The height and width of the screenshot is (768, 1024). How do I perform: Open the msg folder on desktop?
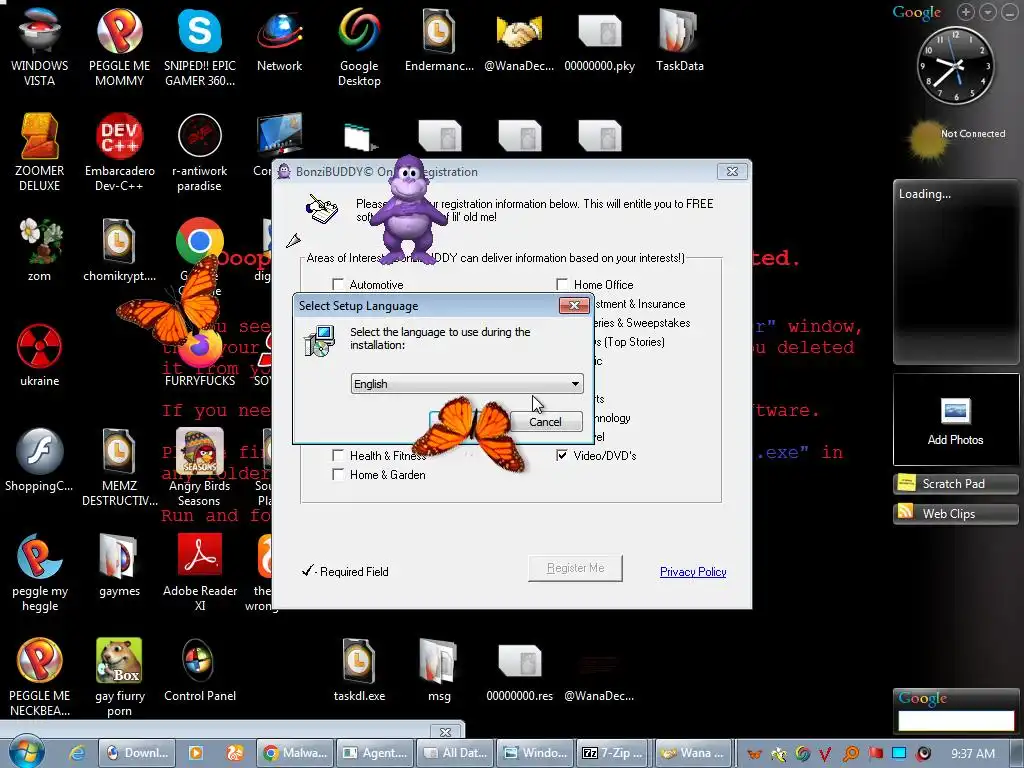439,670
